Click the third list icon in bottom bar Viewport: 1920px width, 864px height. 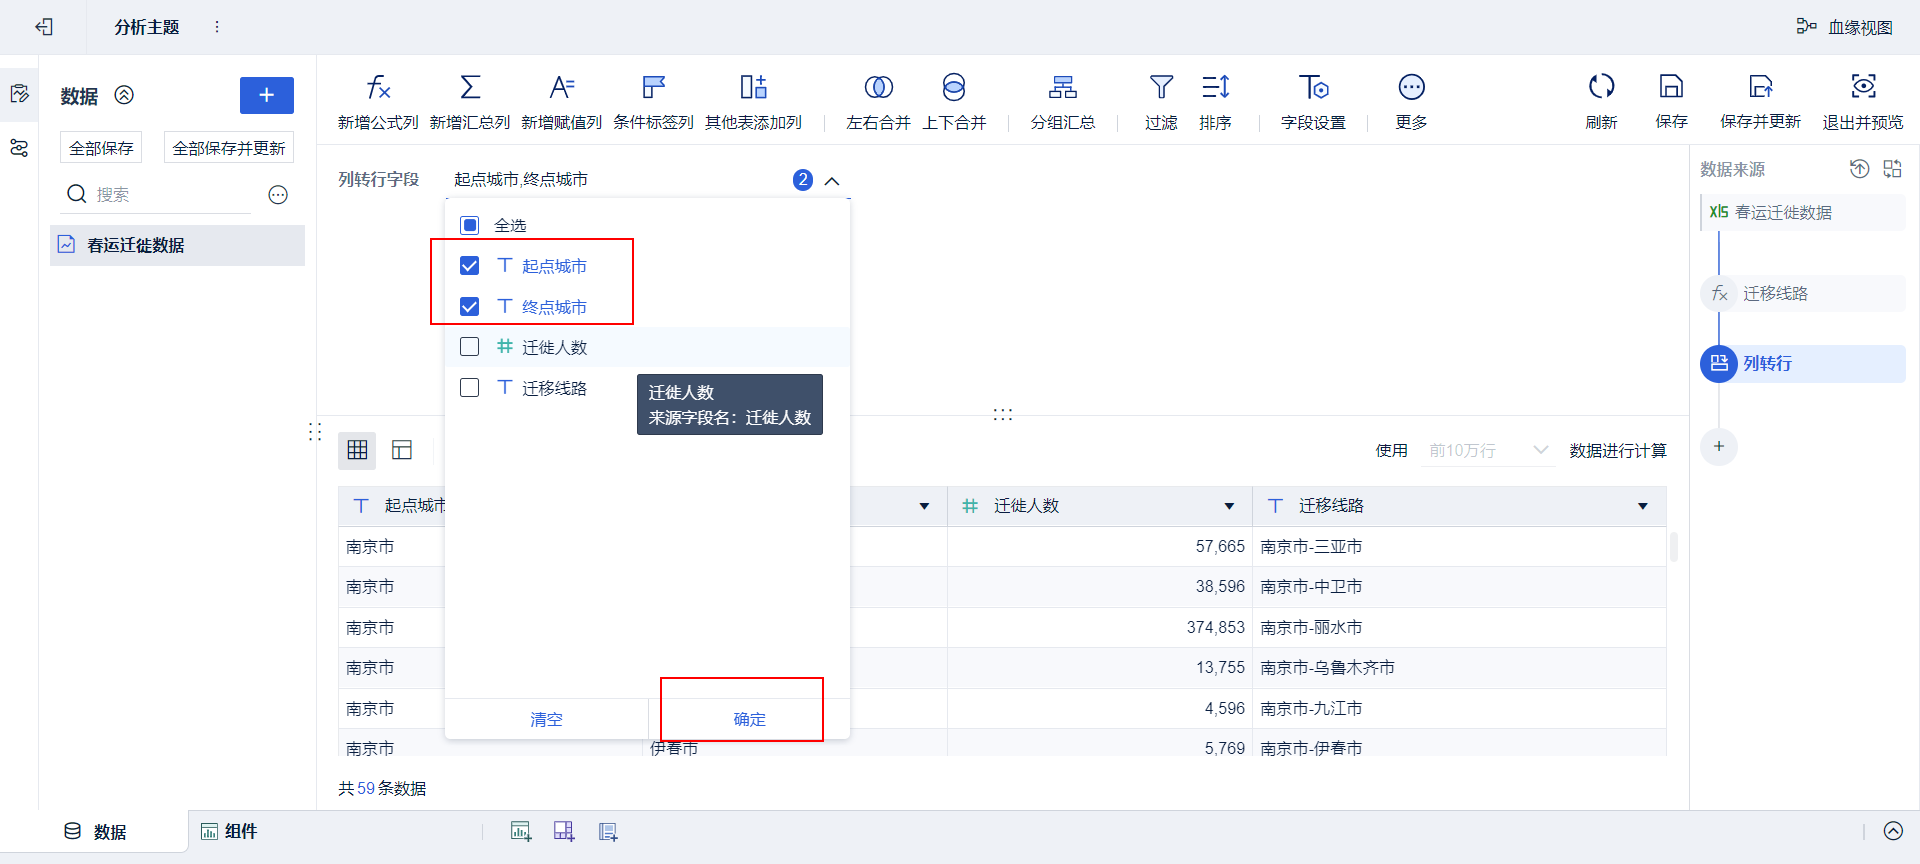pos(608,831)
